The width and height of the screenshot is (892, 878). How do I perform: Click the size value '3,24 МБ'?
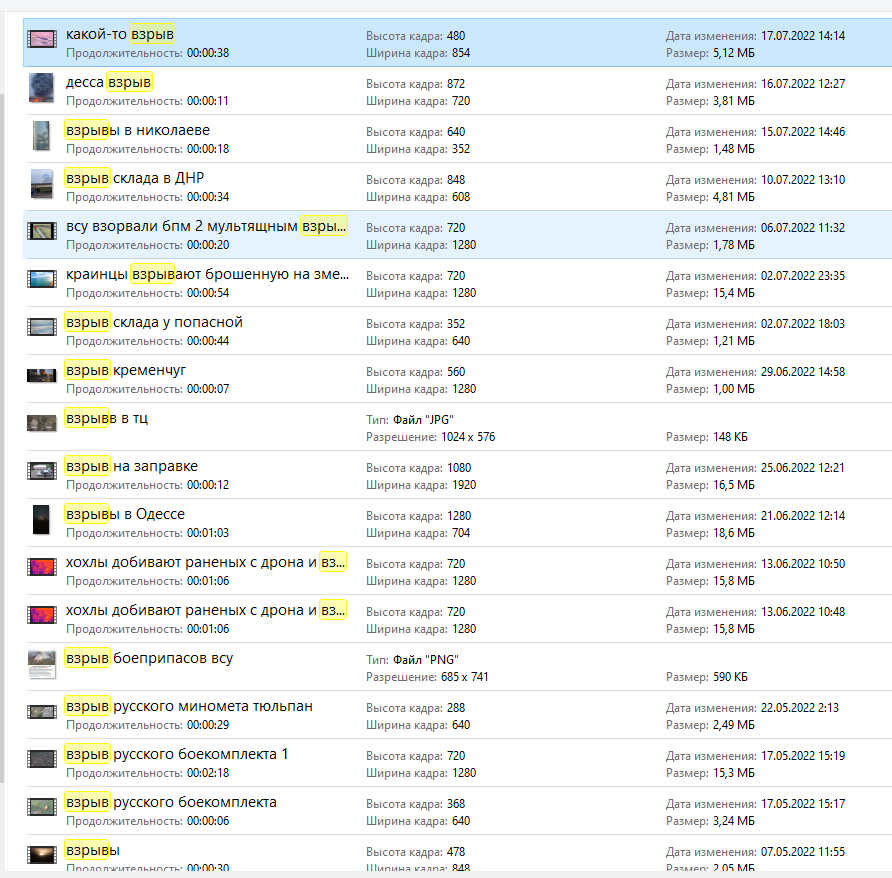click(x=734, y=821)
